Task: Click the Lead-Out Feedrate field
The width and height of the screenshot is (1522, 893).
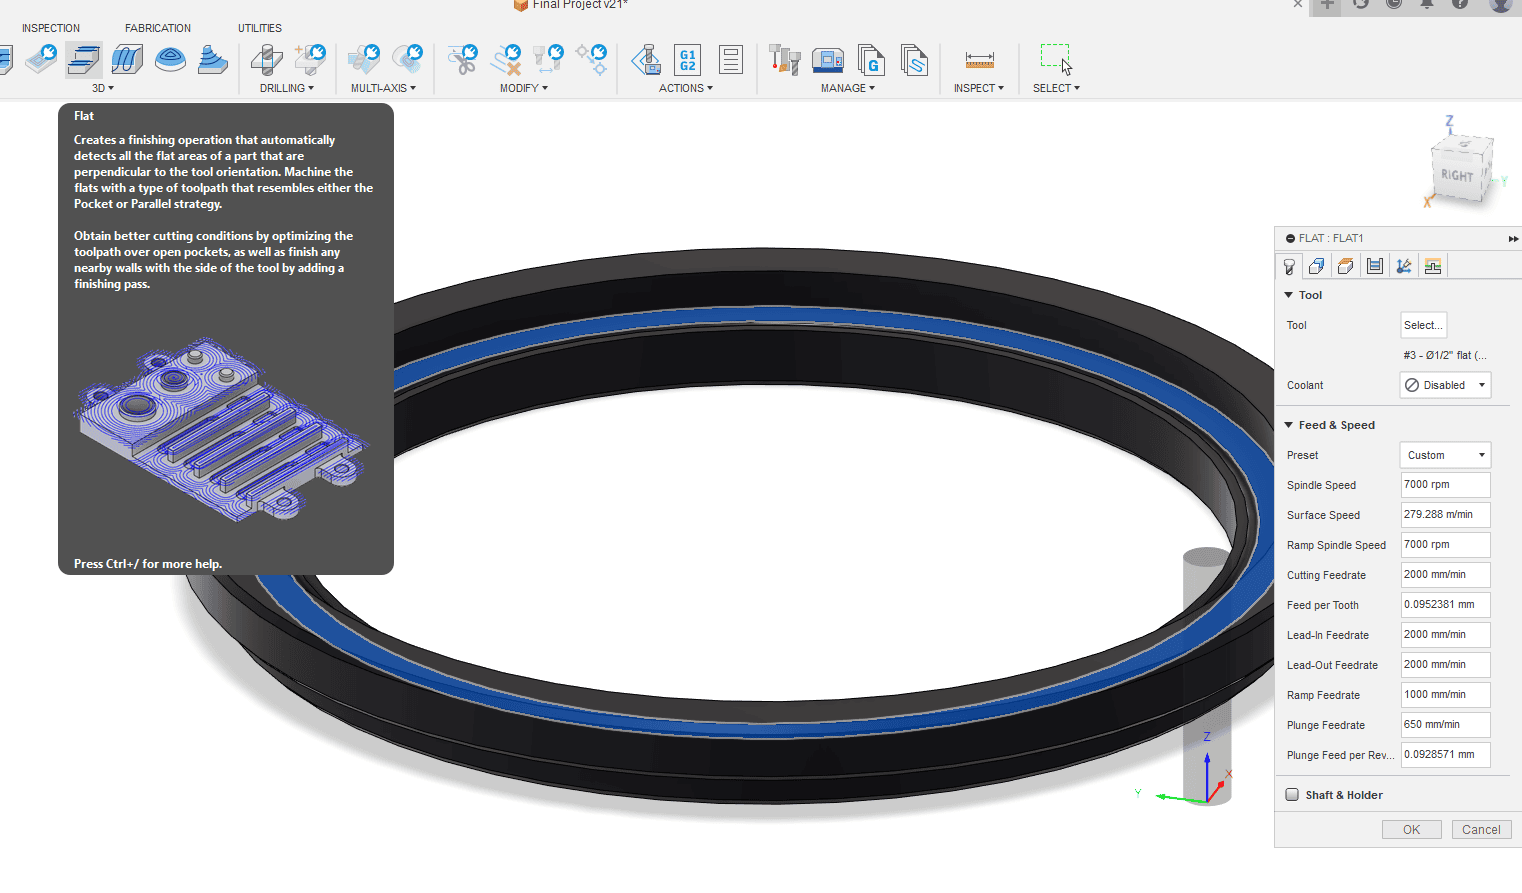Action: coord(1445,665)
